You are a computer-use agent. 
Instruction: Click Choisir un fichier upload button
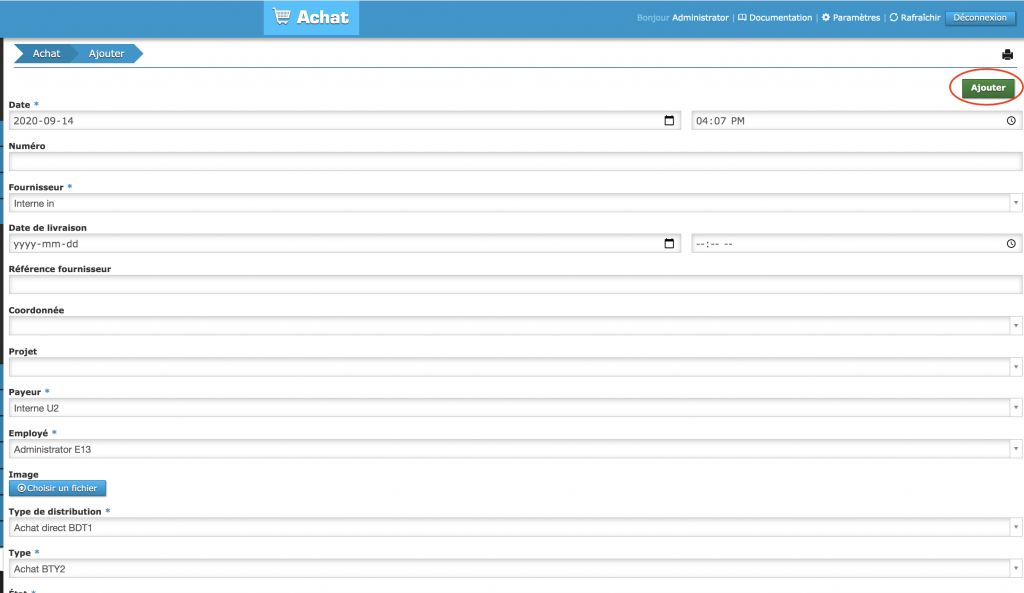(58, 488)
